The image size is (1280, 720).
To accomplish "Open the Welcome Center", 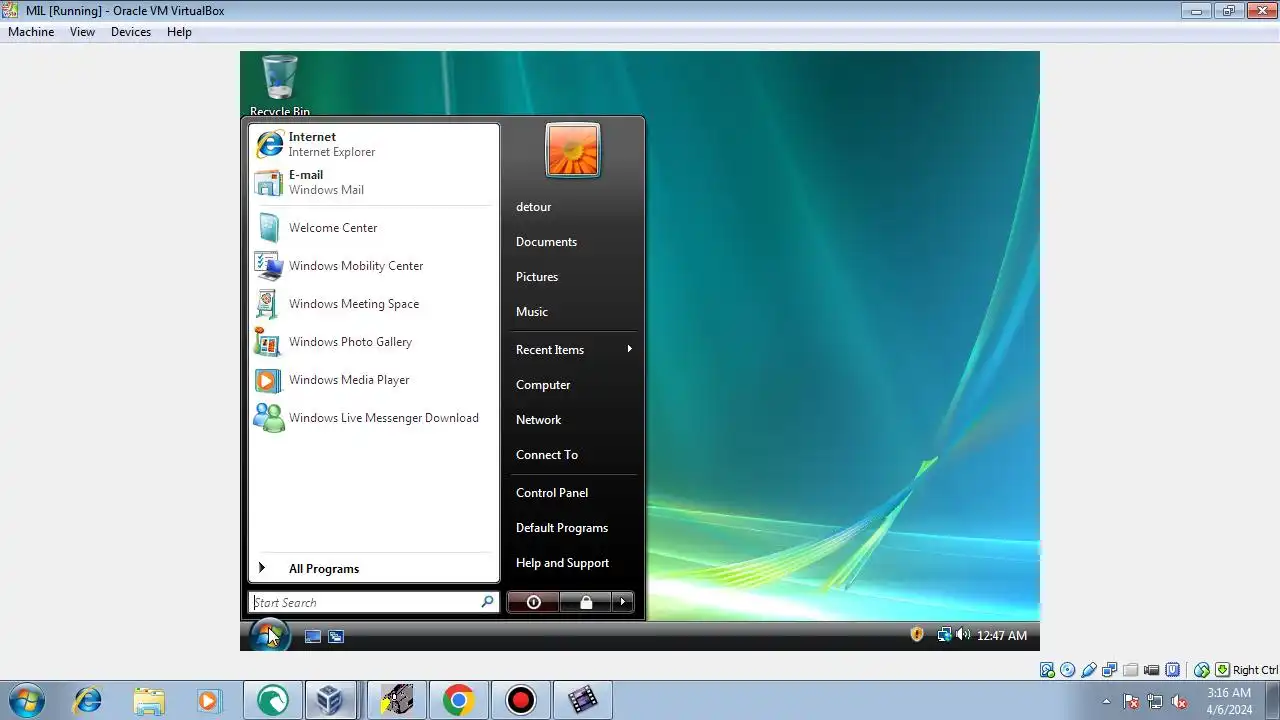I will [x=373, y=228].
